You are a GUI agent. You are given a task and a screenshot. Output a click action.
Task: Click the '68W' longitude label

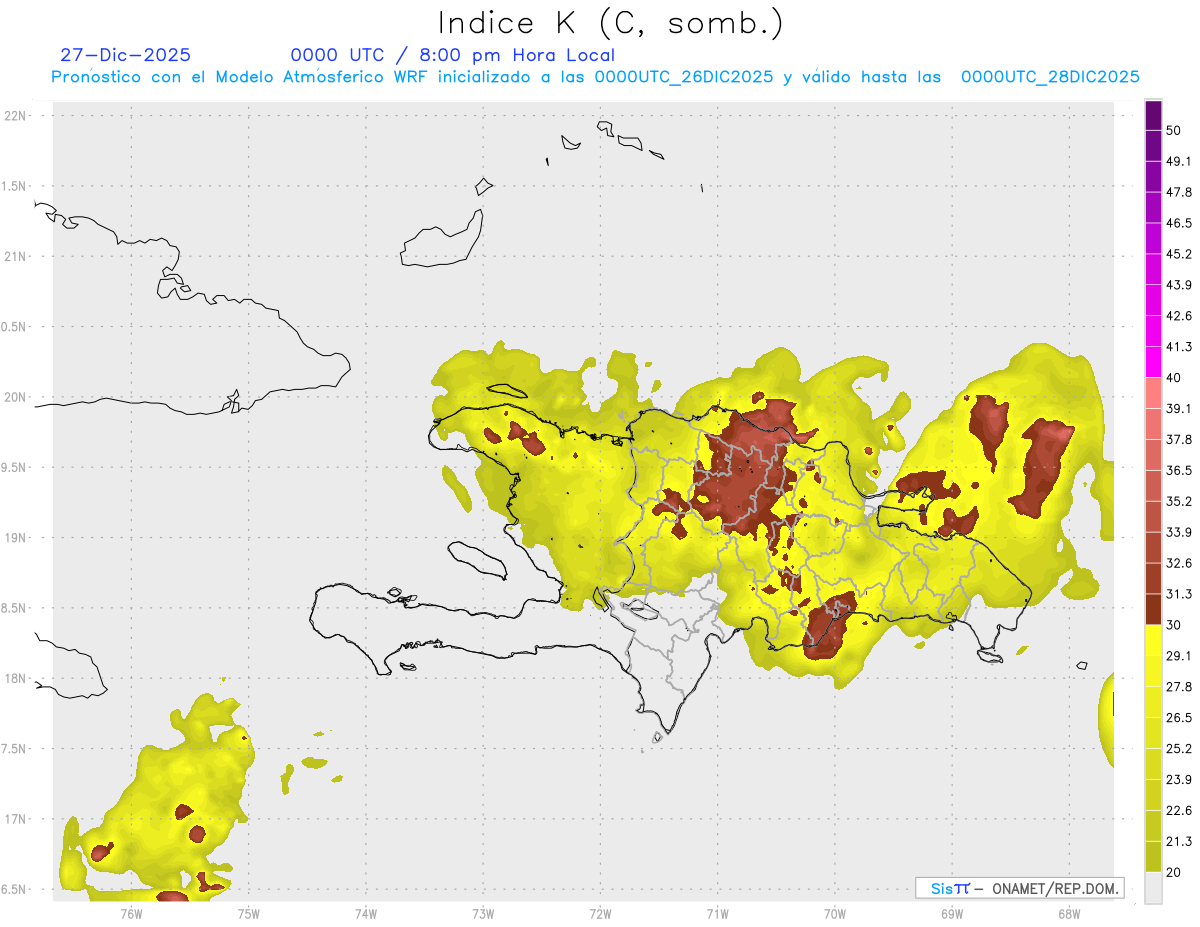click(1069, 913)
